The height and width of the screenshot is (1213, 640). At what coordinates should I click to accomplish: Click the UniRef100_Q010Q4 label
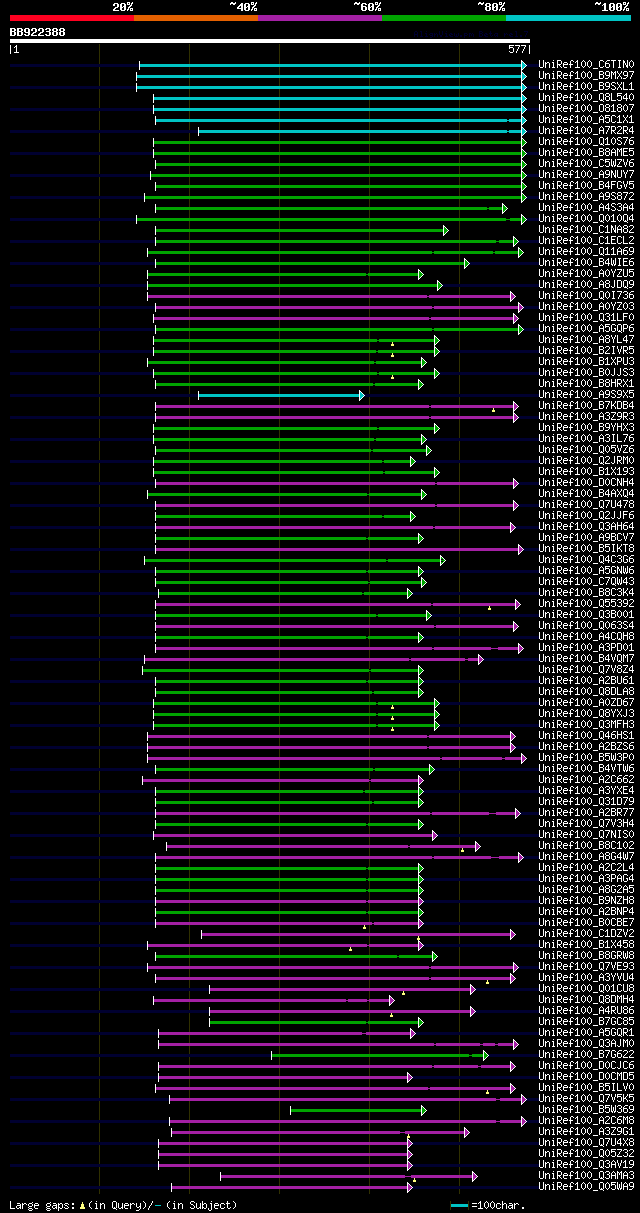pyautogui.click(x=586, y=219)
